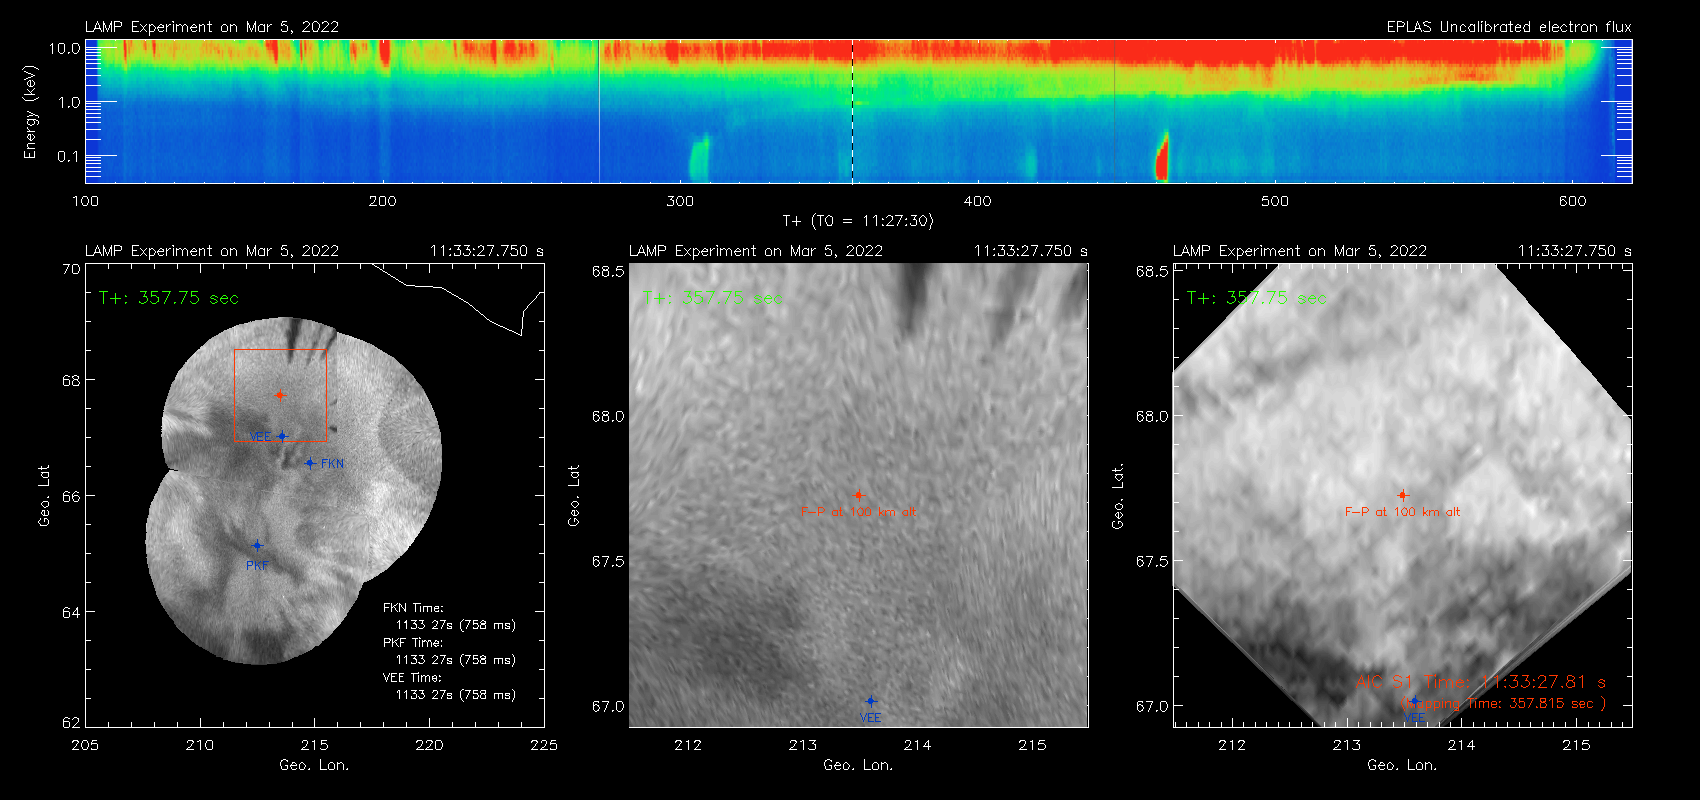Screen dimensions: 1700x800
Task: Click the 'Geo. Lon.' label under the left map
Action: [x=314, y=765]
